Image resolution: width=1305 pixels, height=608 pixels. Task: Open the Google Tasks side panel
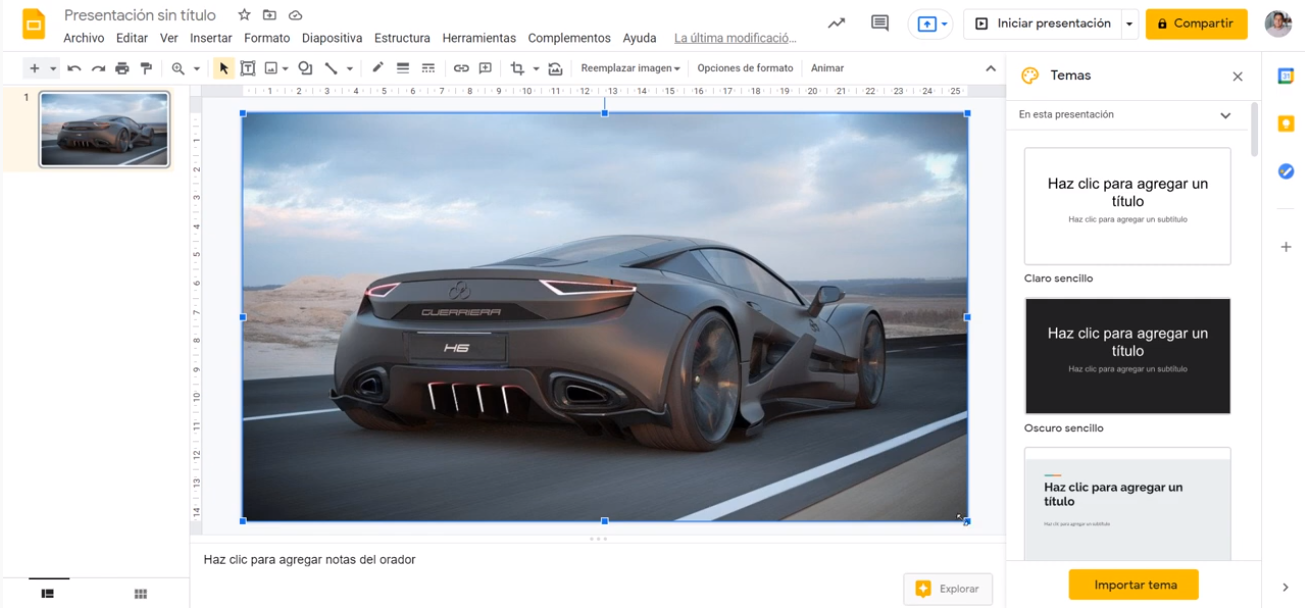point(1286,172)
